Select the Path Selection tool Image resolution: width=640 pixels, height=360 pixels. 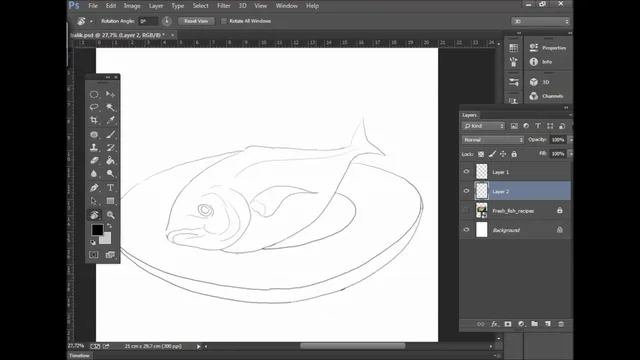(94, 201)
